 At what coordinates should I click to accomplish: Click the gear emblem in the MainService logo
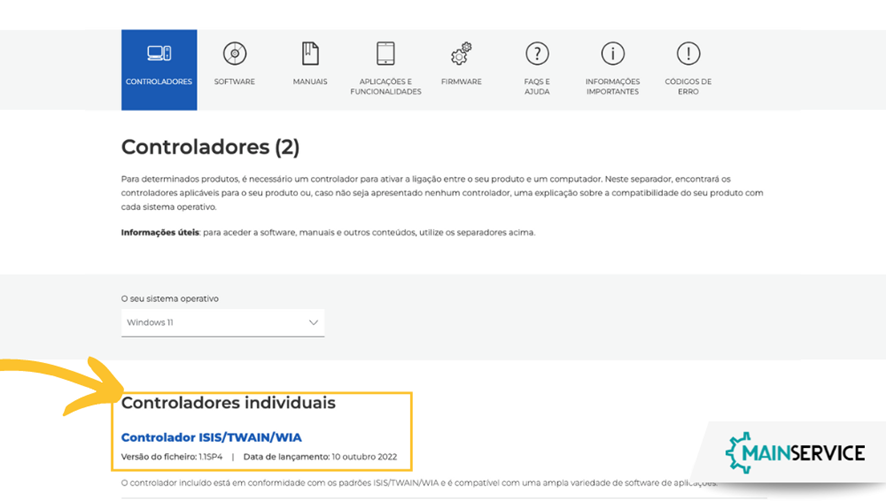pos(741,453)
